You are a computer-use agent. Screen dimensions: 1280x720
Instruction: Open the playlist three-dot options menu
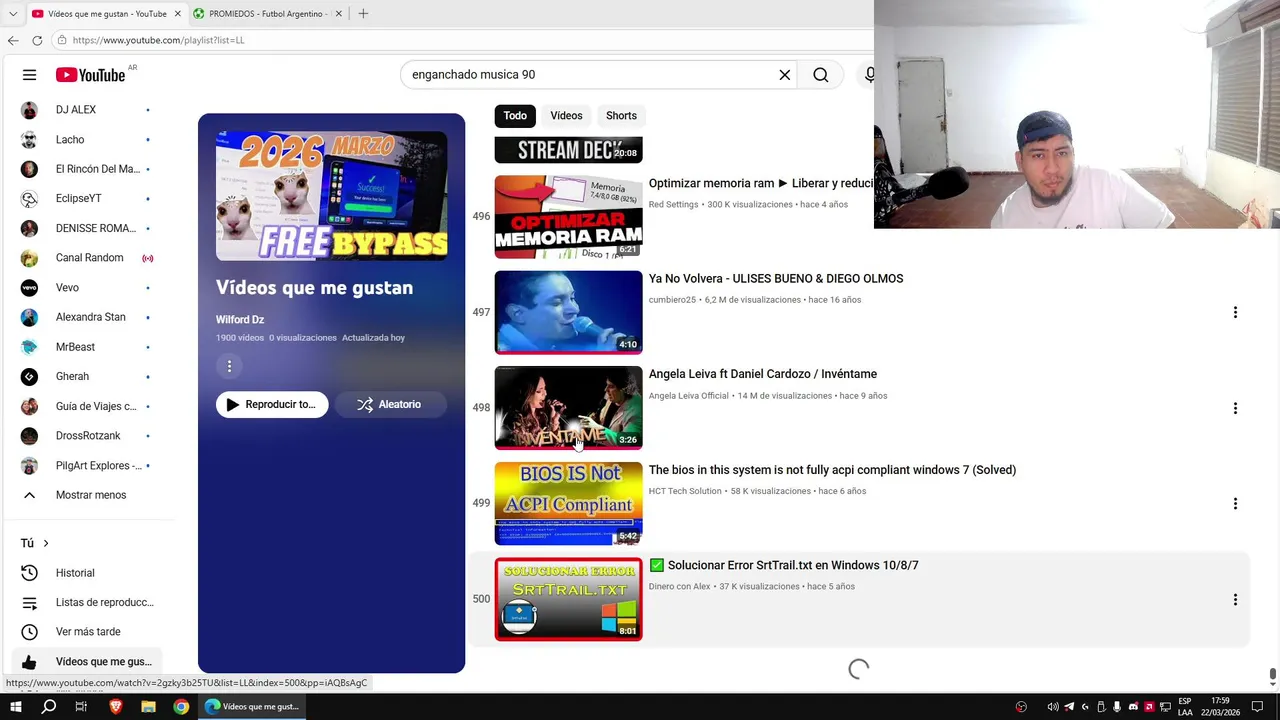[229, 367]
